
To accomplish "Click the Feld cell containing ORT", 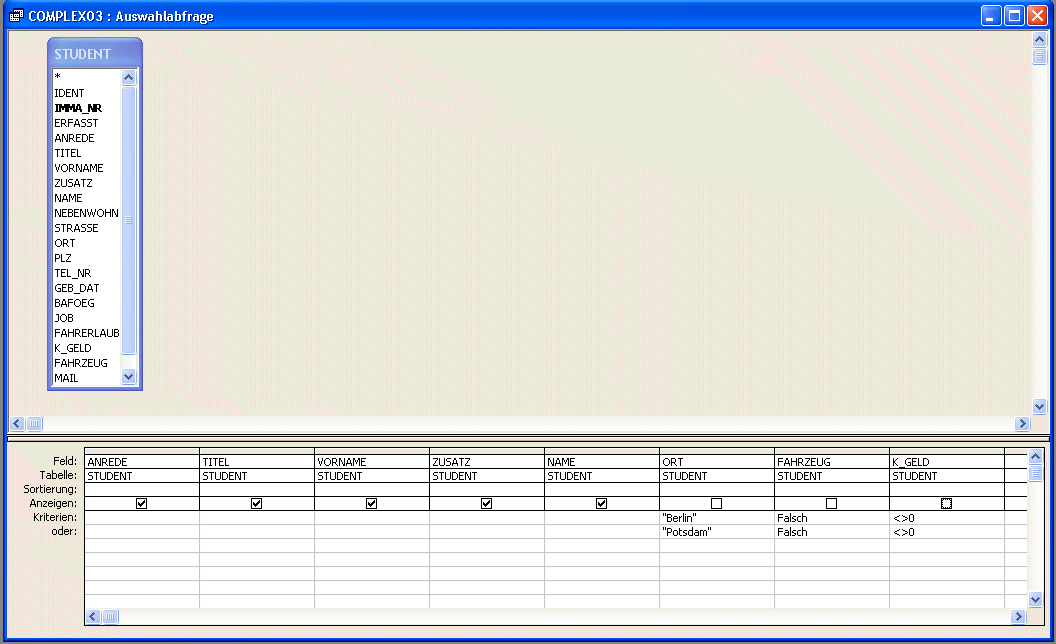I will pos(717,461).
